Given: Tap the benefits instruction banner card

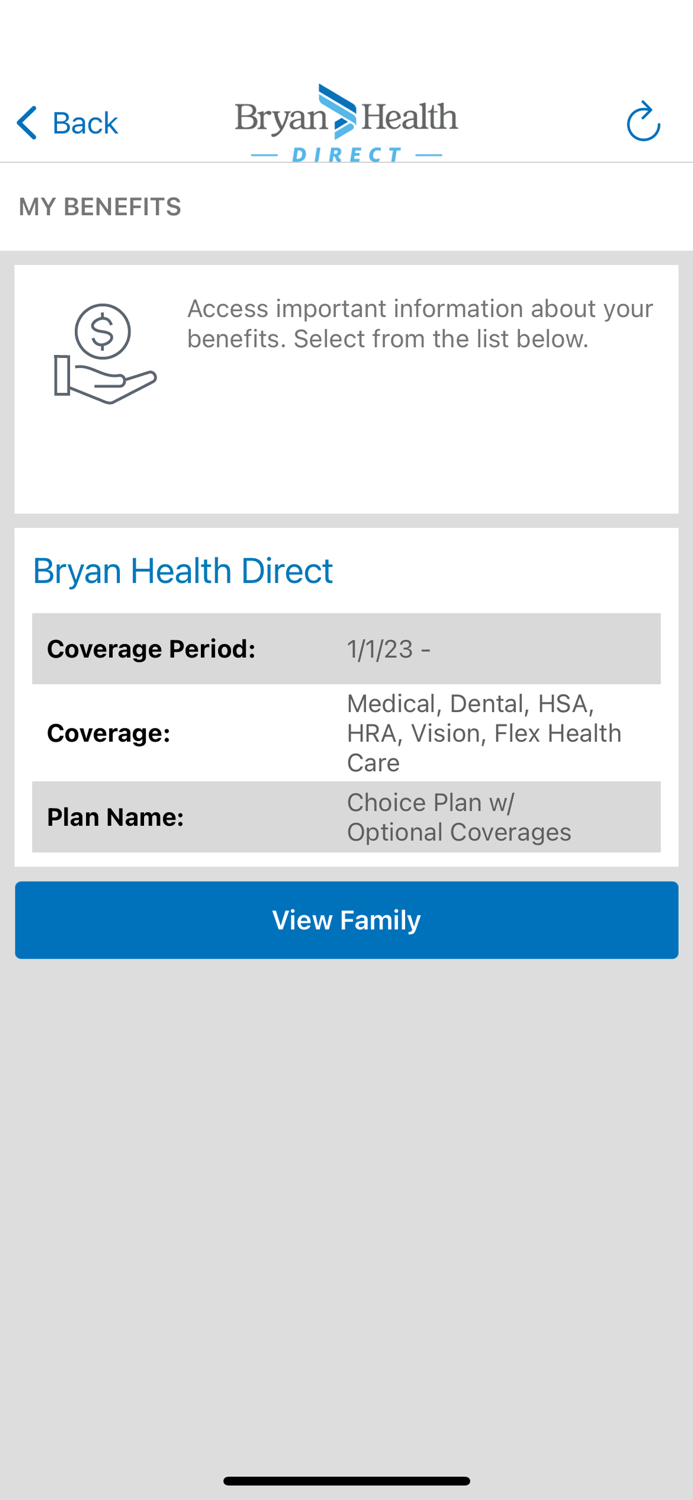Looking at the screenshot, I should (x=346, y=388).
